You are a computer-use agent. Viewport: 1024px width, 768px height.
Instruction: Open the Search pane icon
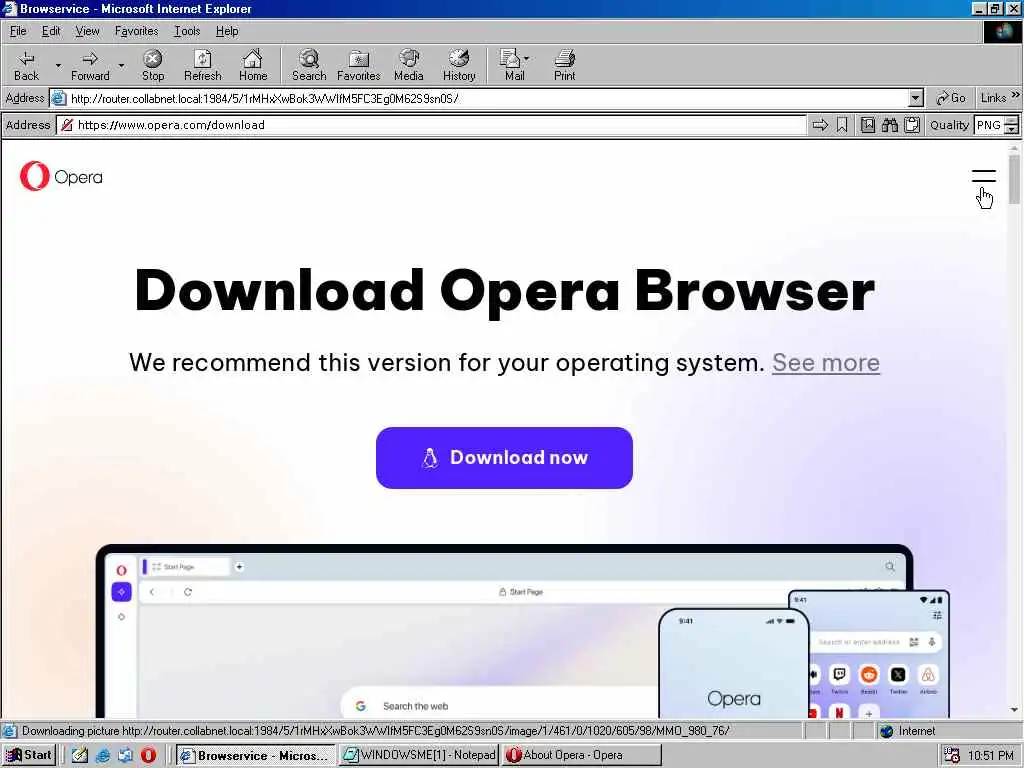(309, 65)
